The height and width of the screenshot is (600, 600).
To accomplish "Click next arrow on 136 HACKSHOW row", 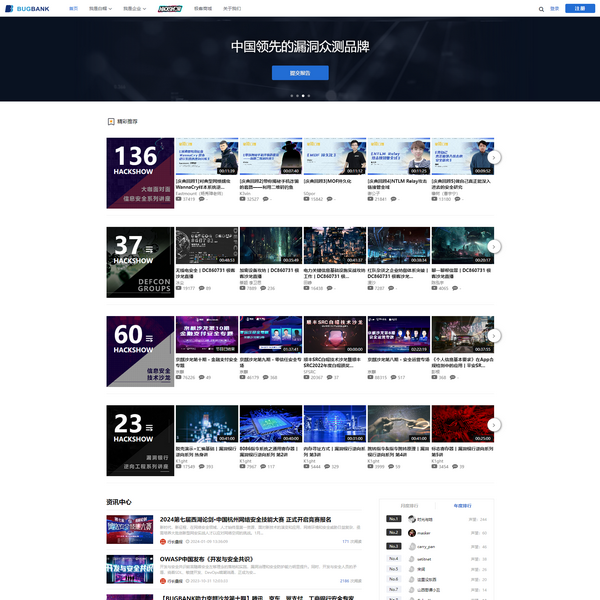I will tap(494, 158).
